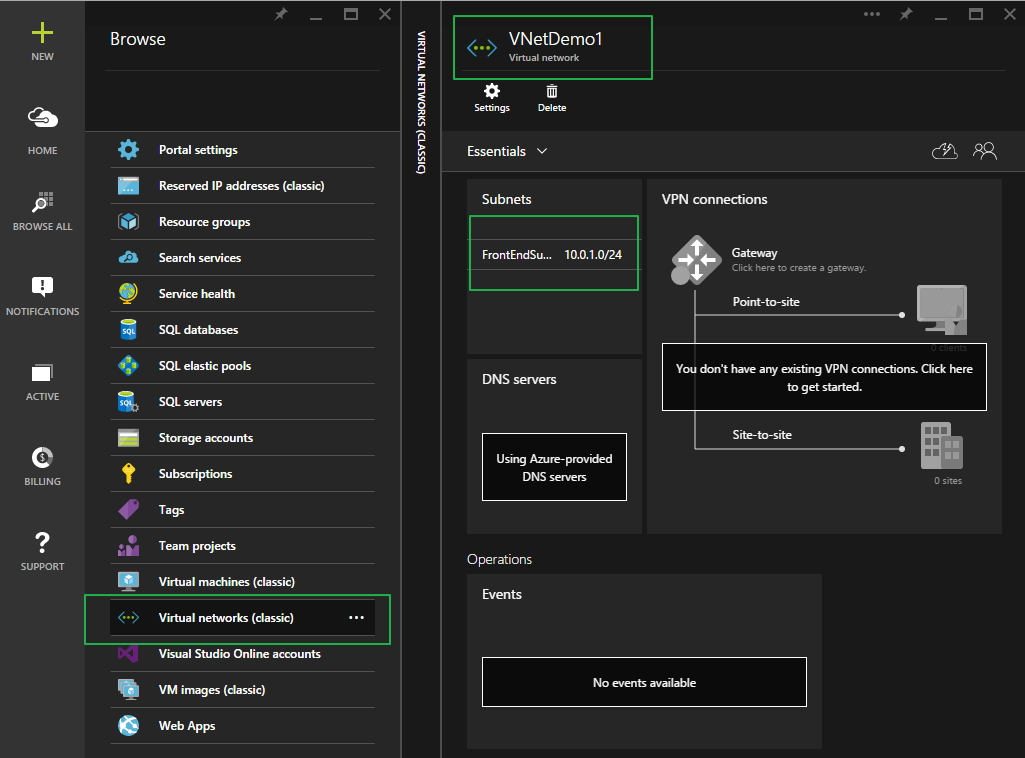Click the NEW plus icon
Image resolution: width=1025 pixels, height=758 pixels.
(42, 33)
